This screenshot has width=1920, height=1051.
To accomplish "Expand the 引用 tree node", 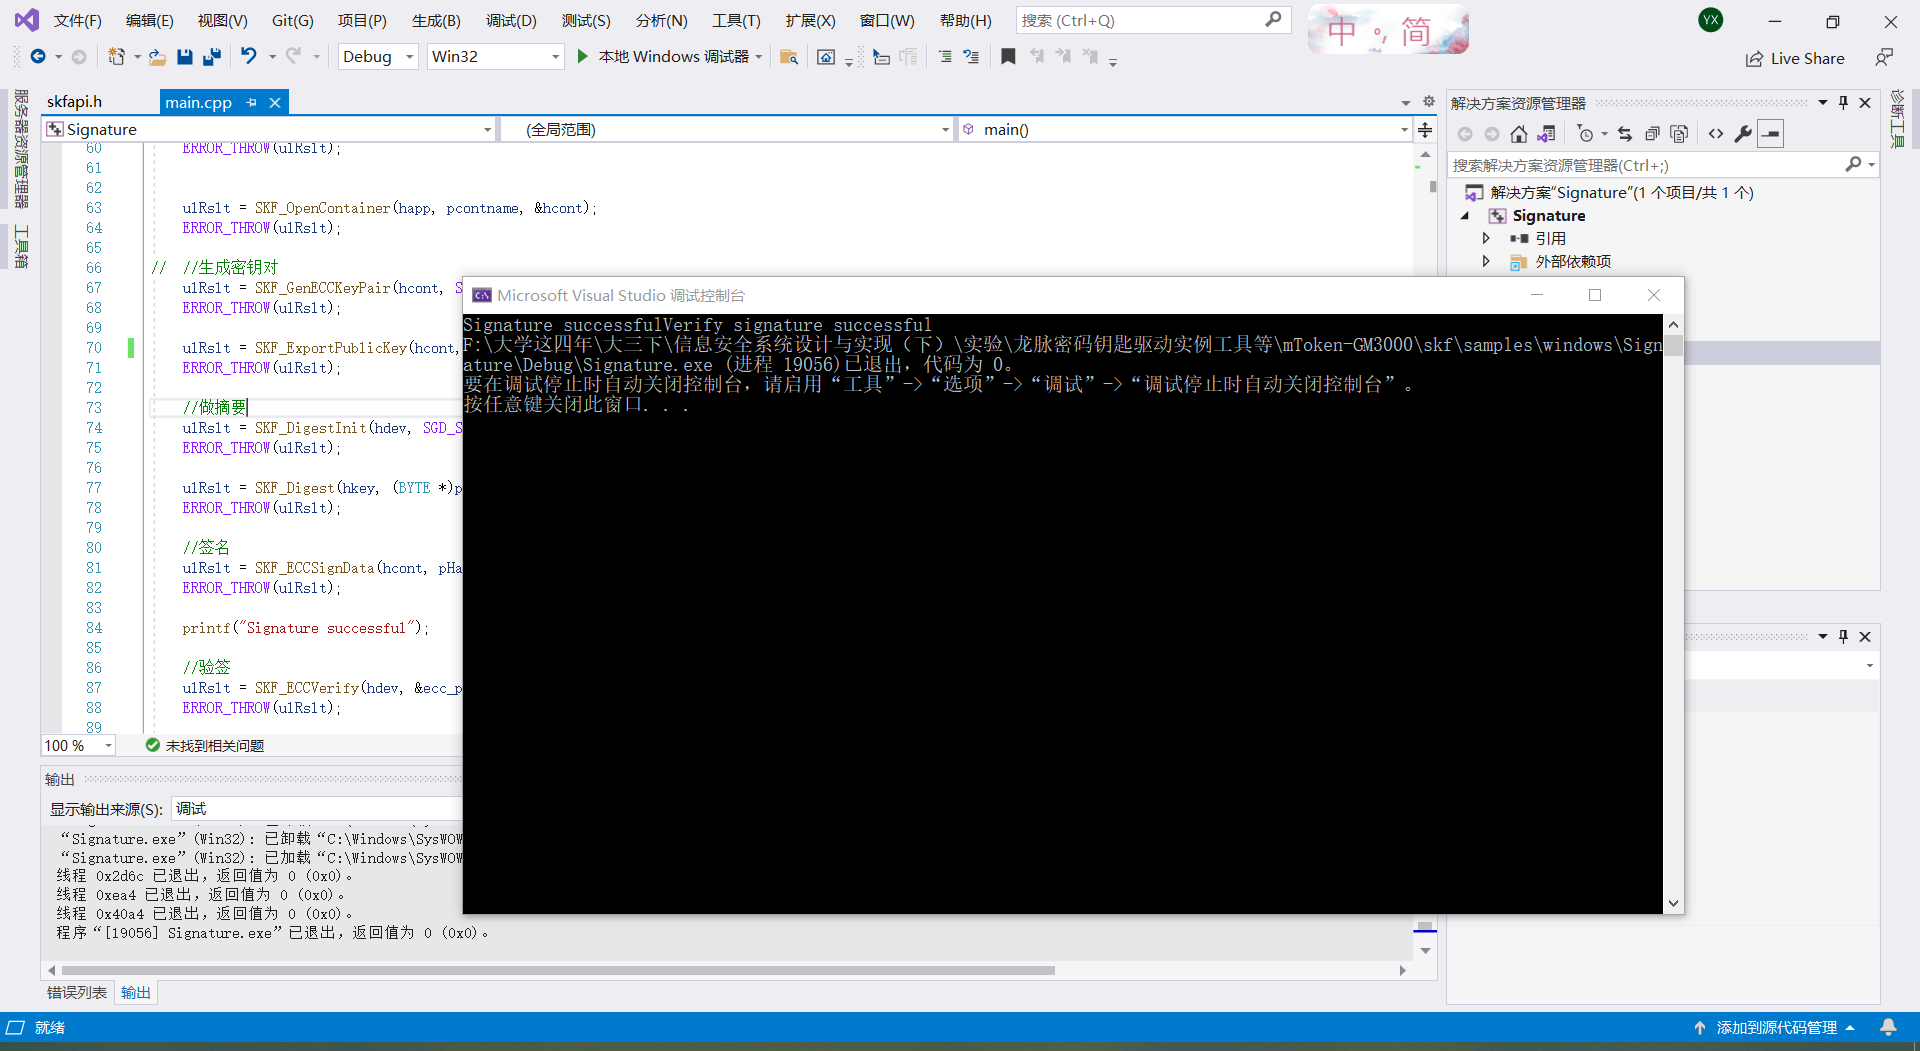I will 1486,238.
